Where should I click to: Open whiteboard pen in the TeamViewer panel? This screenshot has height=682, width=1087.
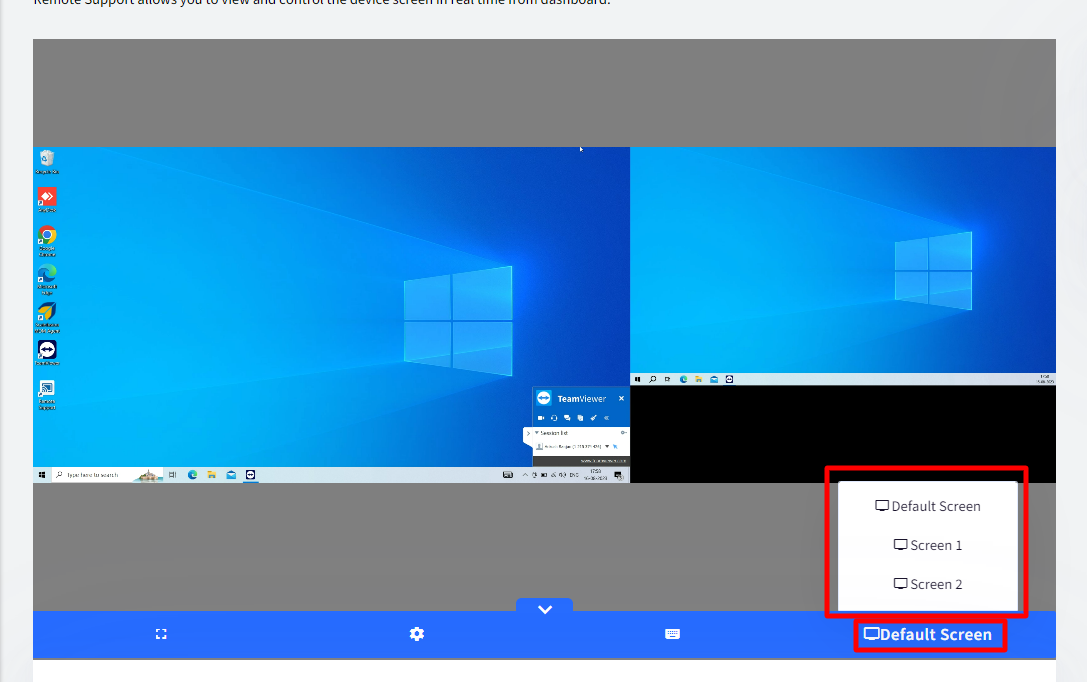[593, 418]
